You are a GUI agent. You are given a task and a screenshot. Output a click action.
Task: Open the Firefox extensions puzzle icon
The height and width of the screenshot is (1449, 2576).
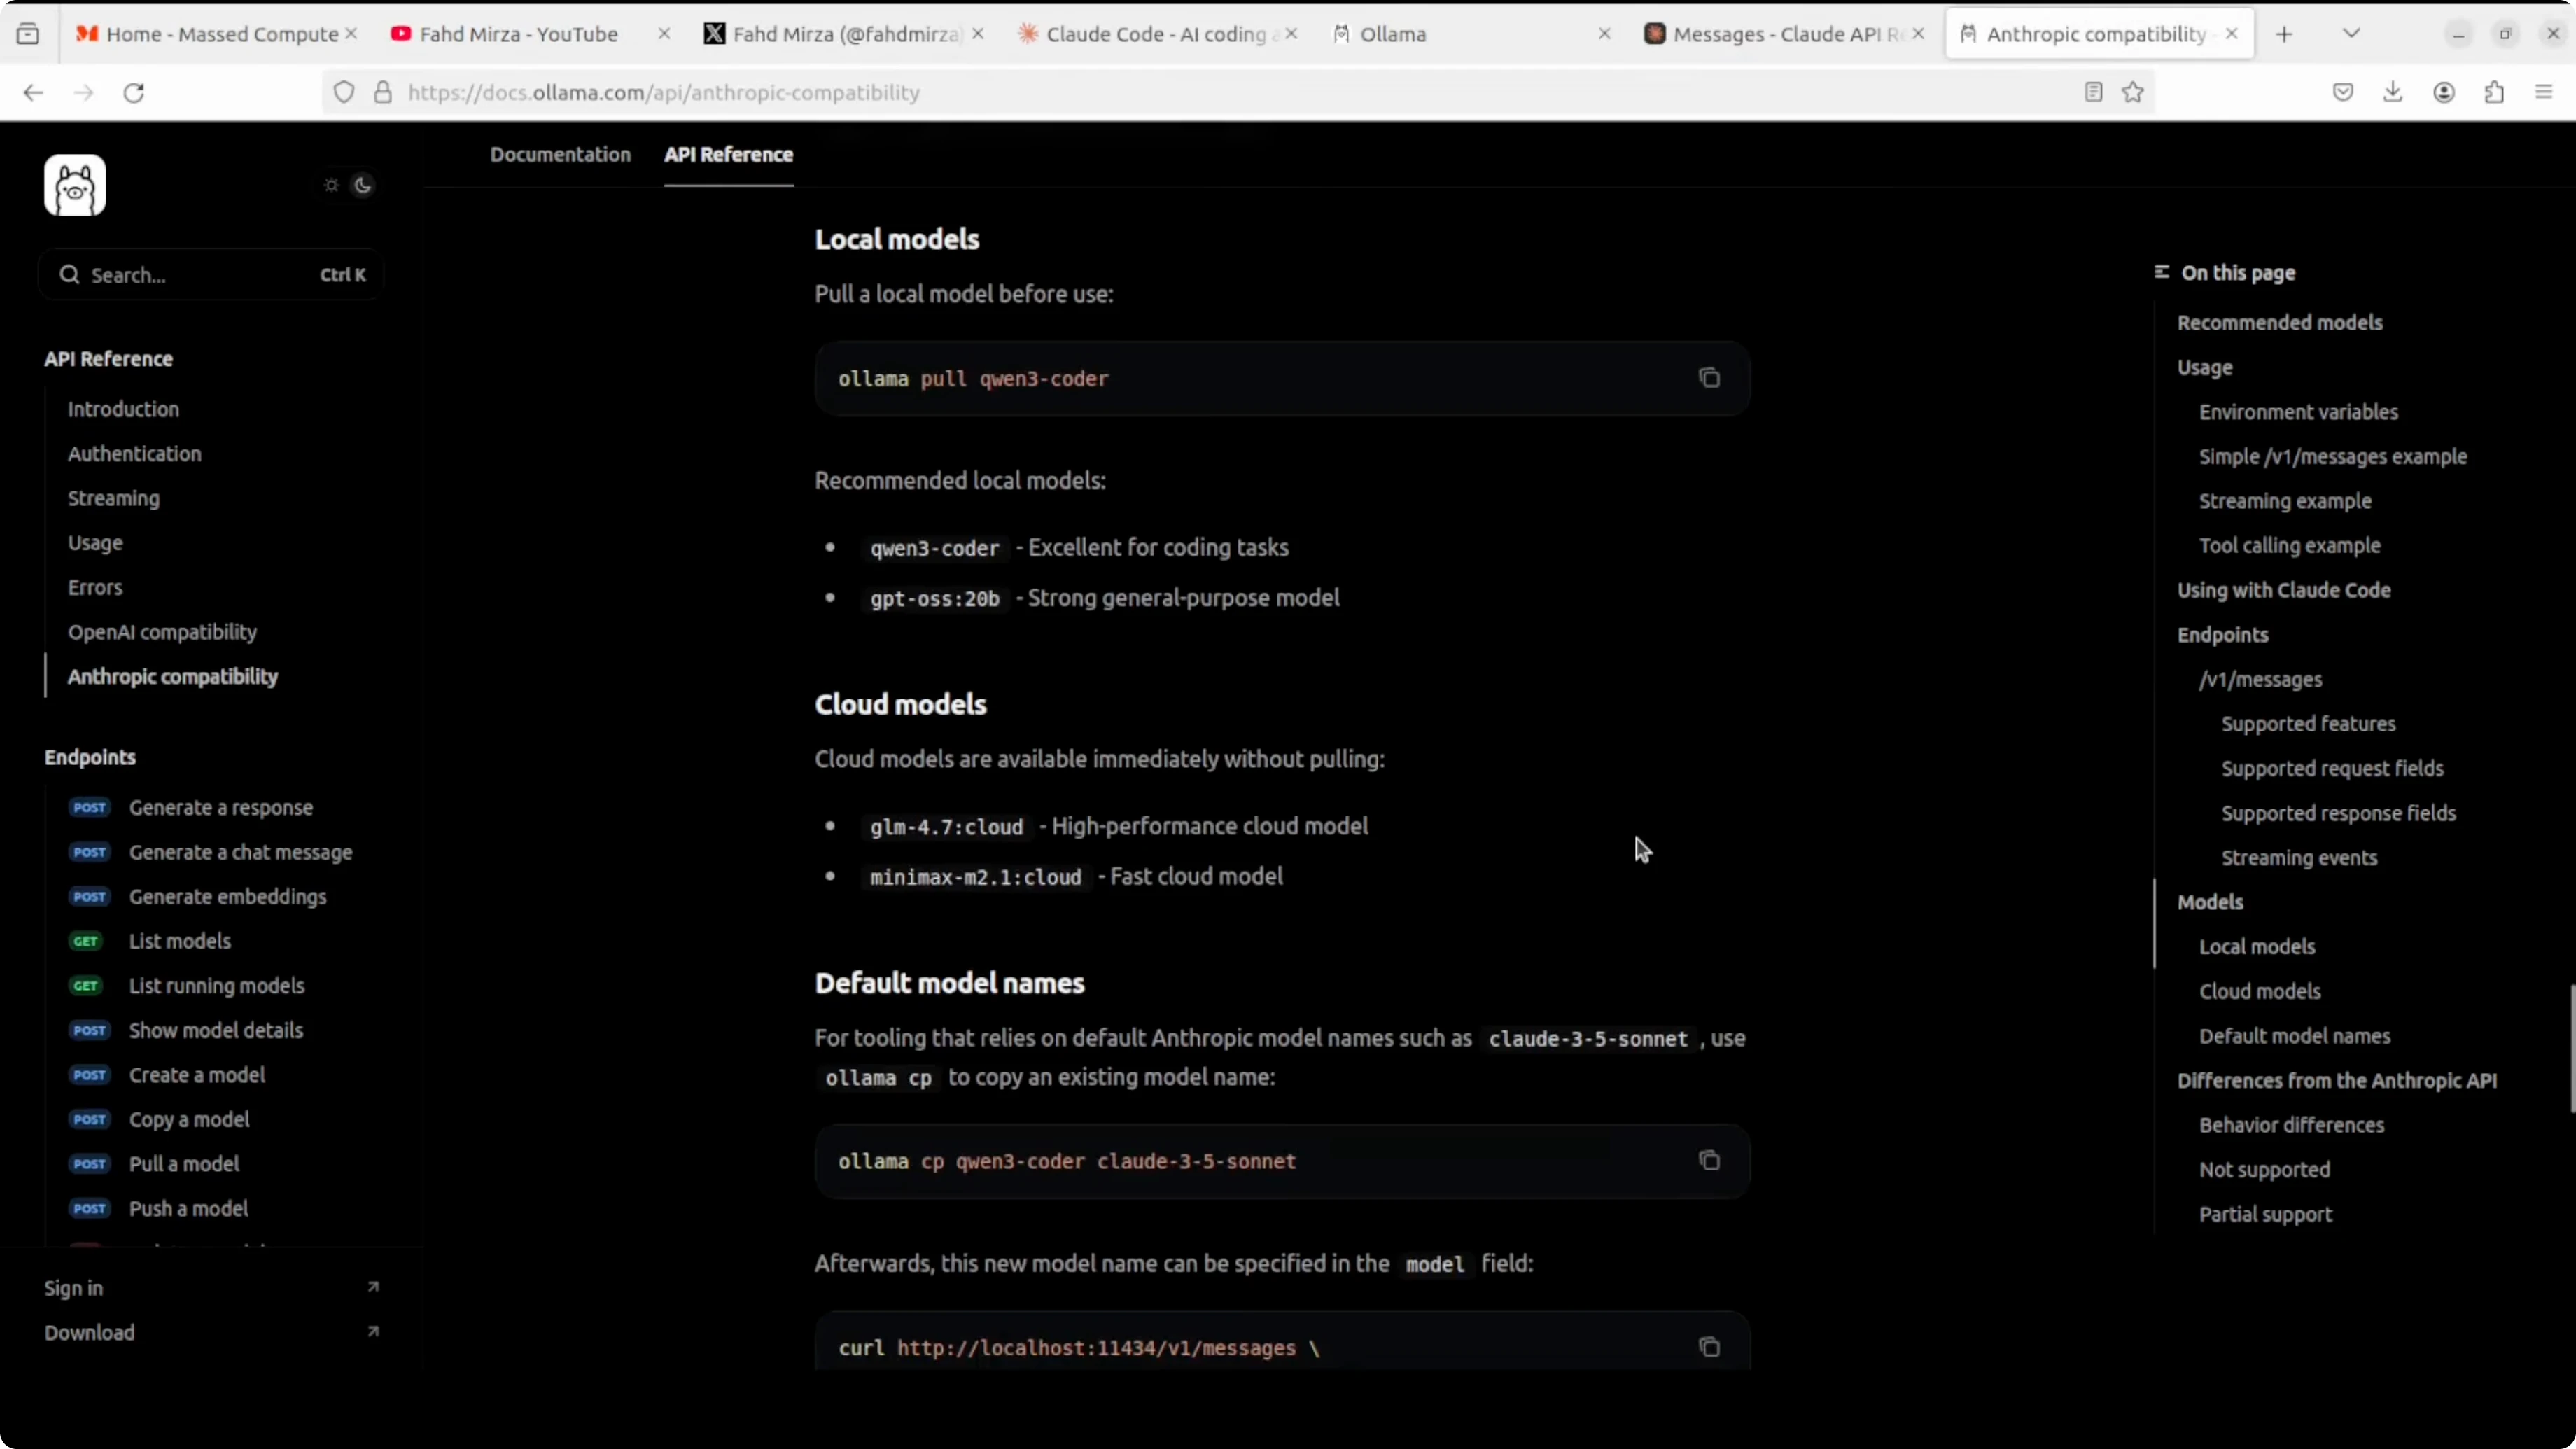(2494, 92)
